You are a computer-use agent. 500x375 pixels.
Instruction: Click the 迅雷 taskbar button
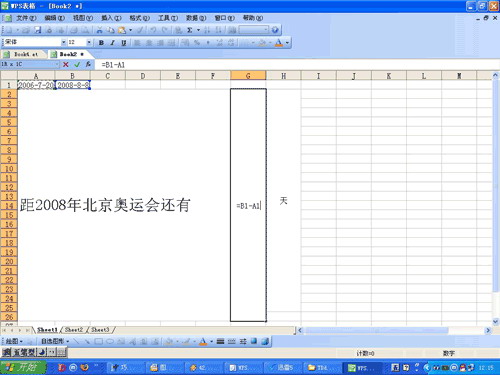284,368
